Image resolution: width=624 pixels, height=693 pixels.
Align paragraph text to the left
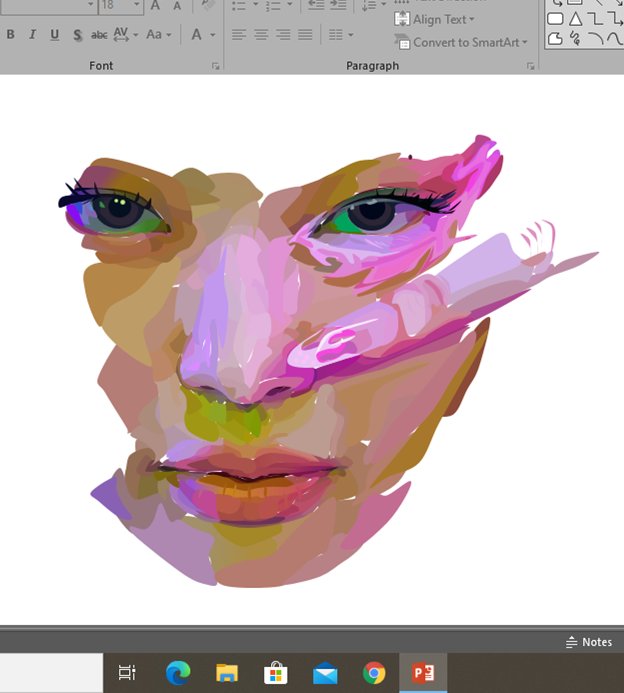pyautogui.click(x=239, y=34)
